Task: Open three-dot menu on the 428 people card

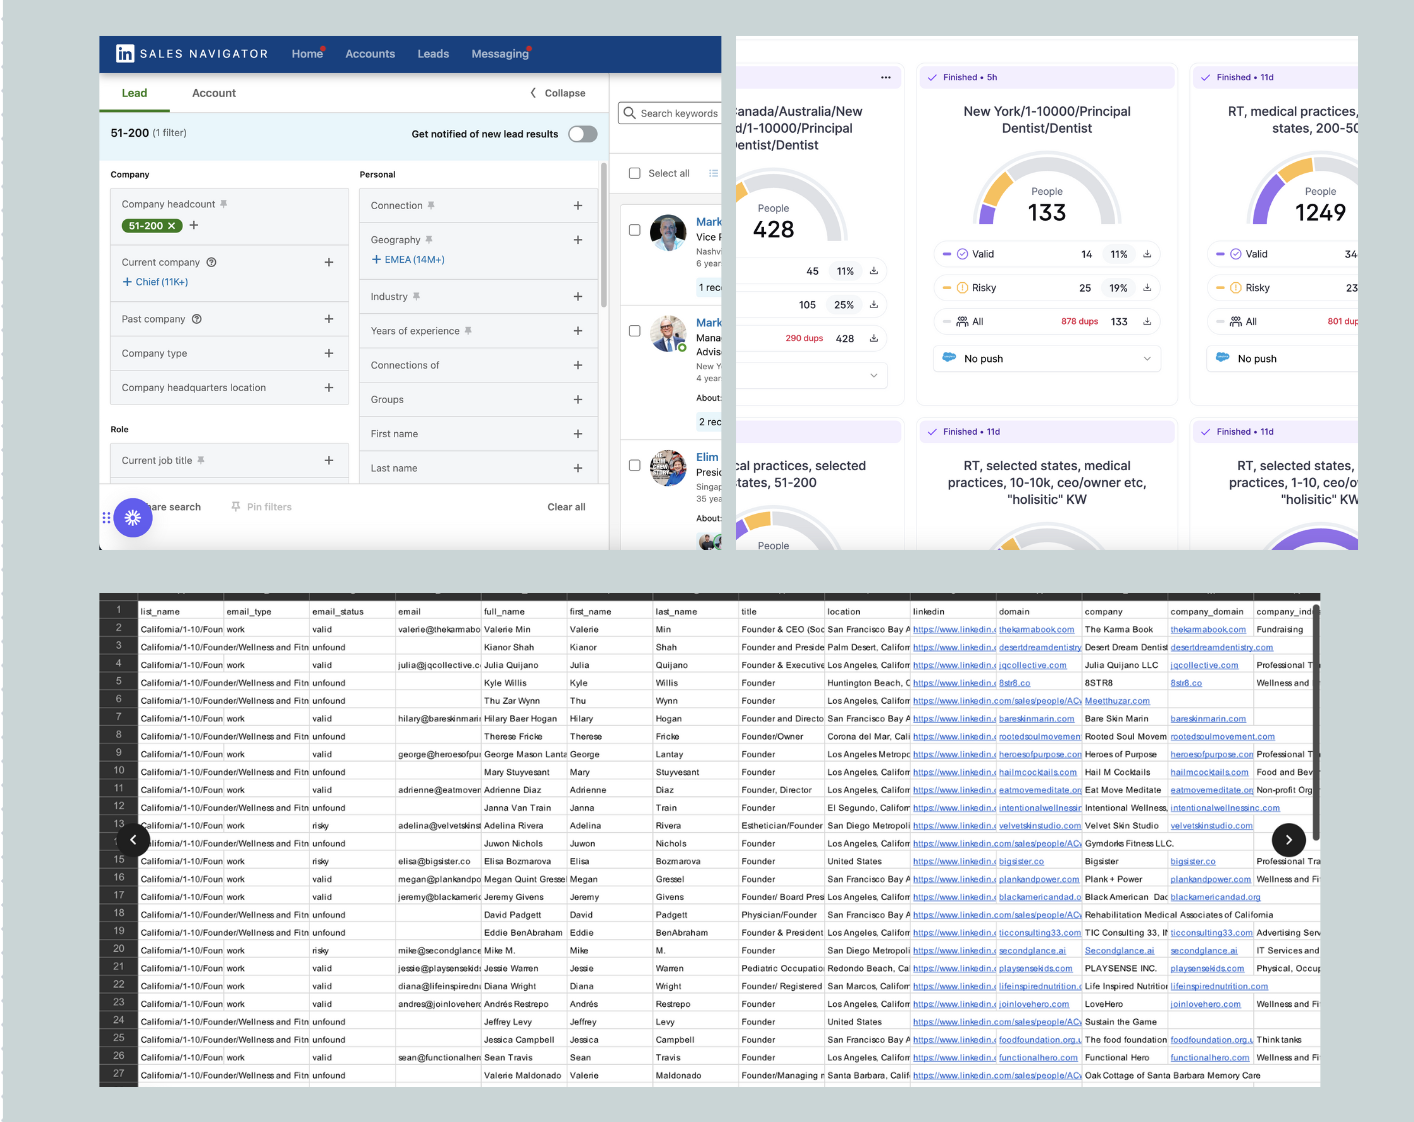Action: coord(885,77)
